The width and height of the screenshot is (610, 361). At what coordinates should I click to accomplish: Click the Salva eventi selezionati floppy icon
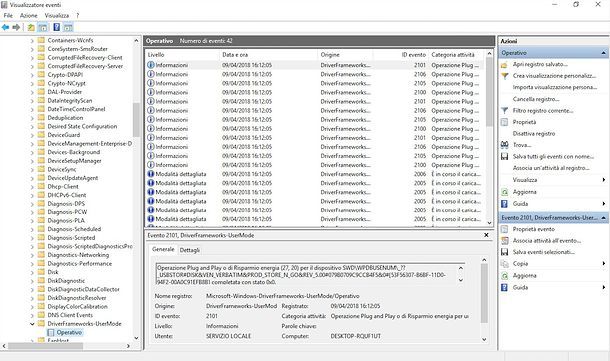(x=504, y=252)
